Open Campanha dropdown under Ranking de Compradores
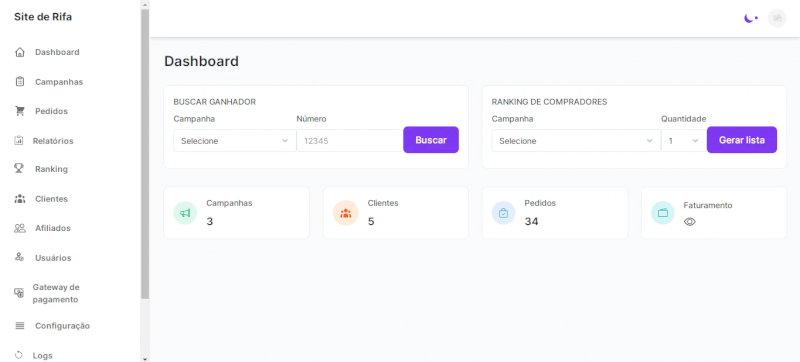 576,141
